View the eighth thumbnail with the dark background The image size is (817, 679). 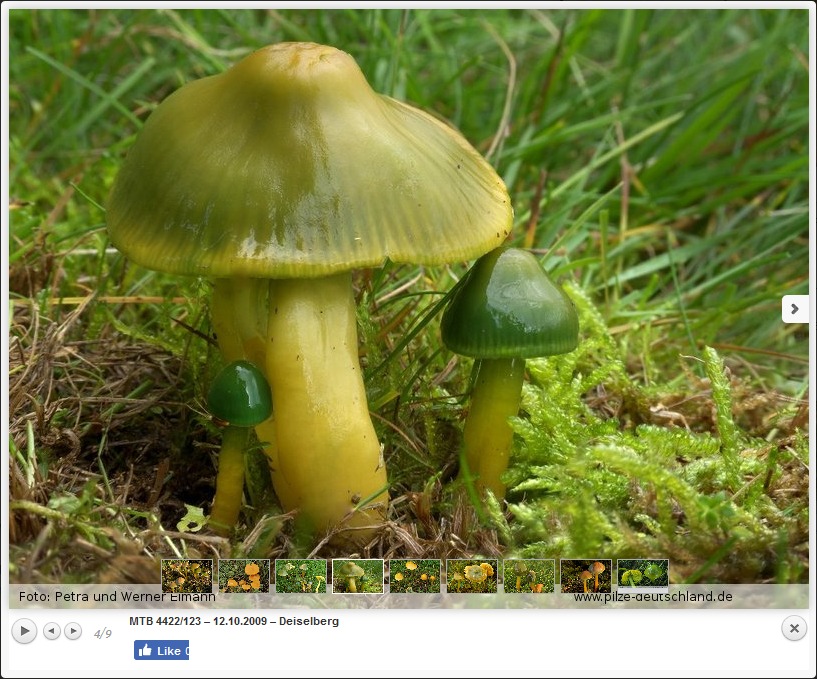[586, 576]
